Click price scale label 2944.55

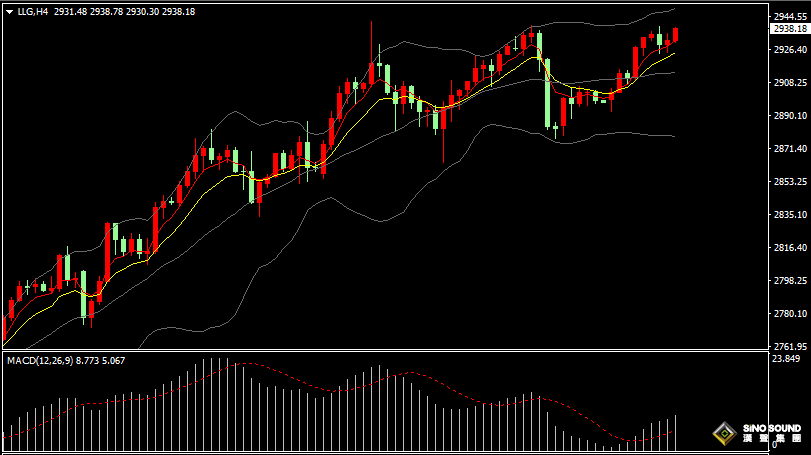click(x=790, y=17)
